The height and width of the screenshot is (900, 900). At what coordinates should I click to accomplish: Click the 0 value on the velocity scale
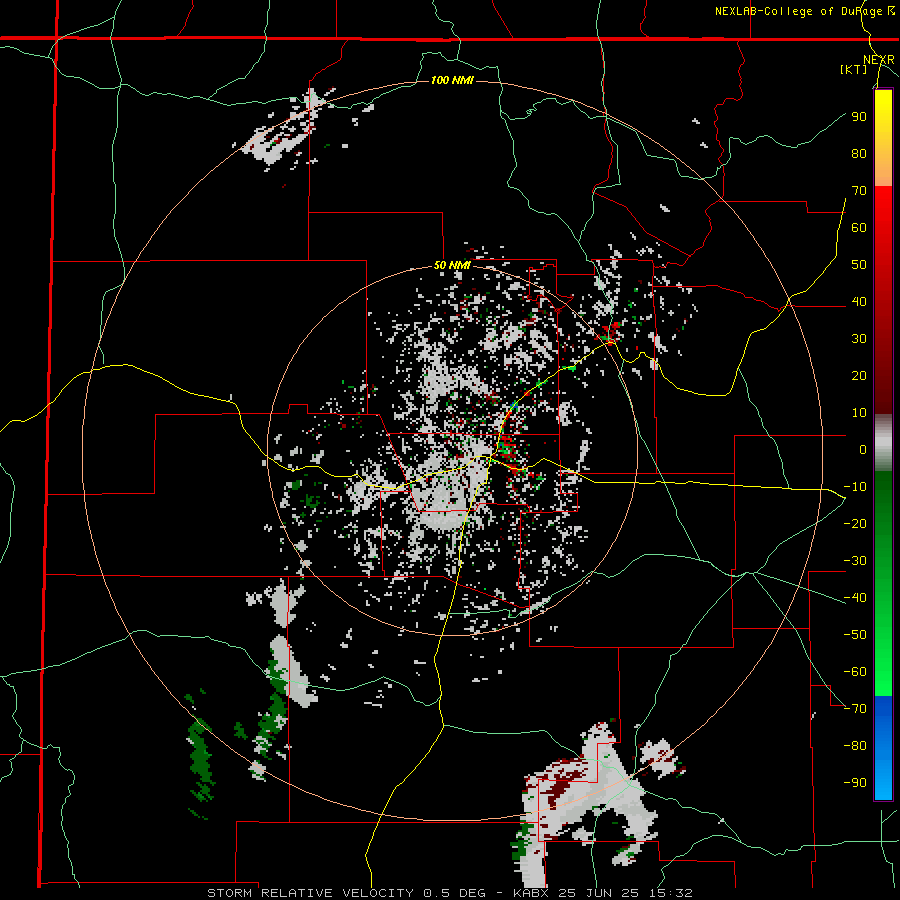(x=863, y=449)
